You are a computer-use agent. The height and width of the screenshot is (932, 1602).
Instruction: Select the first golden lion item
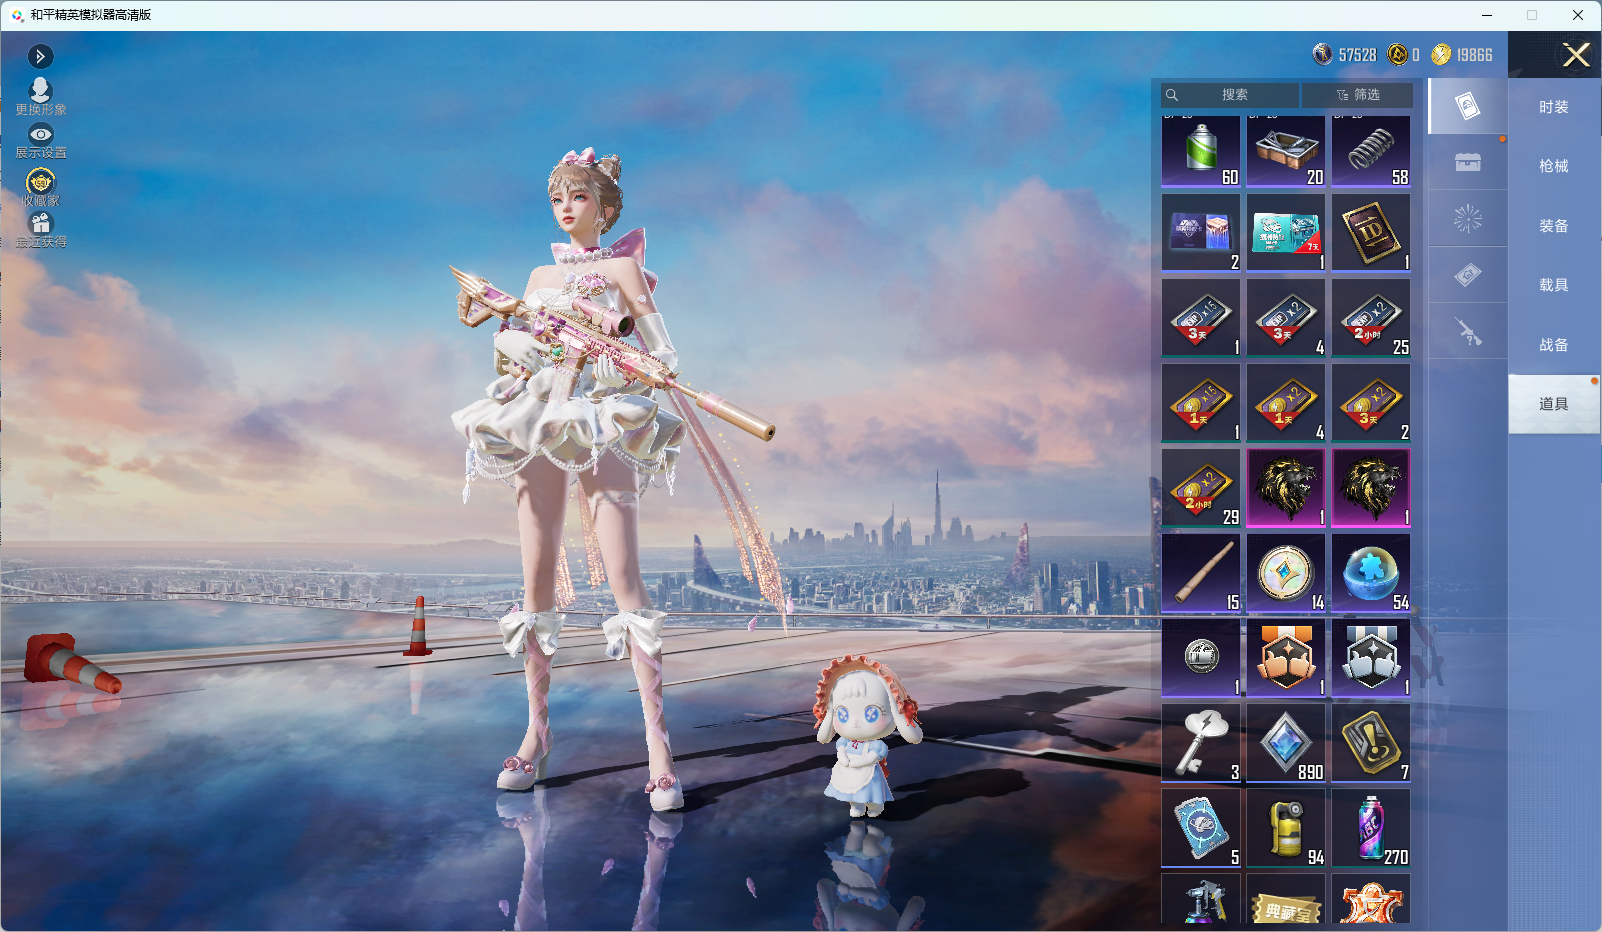(1286, 488)
